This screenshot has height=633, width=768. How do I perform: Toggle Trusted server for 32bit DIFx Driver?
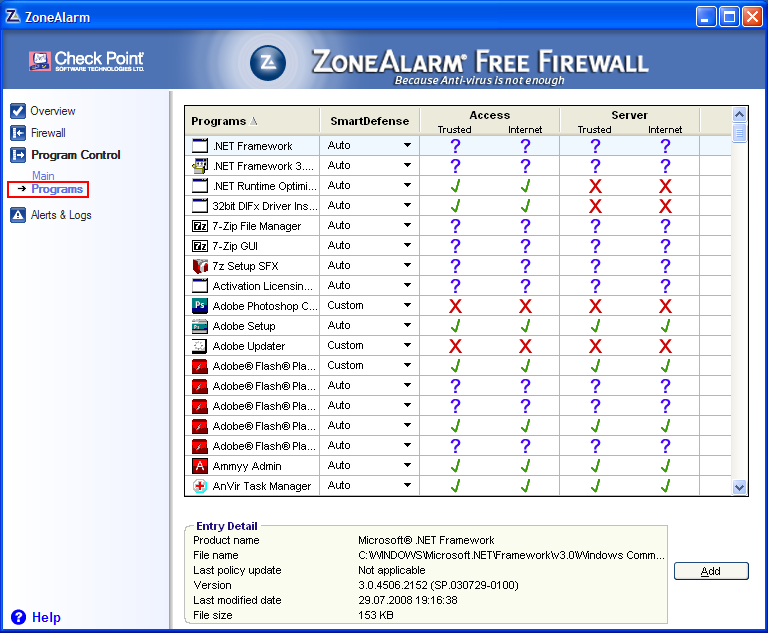[x=595, y=206]
